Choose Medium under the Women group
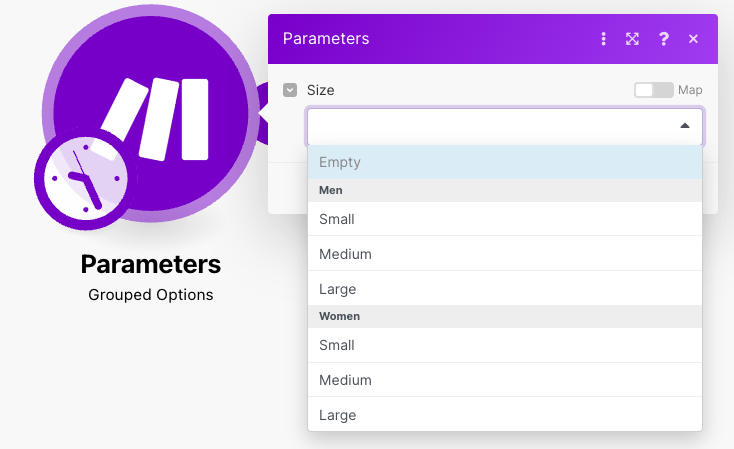734x449 pixels. (505, 380)
